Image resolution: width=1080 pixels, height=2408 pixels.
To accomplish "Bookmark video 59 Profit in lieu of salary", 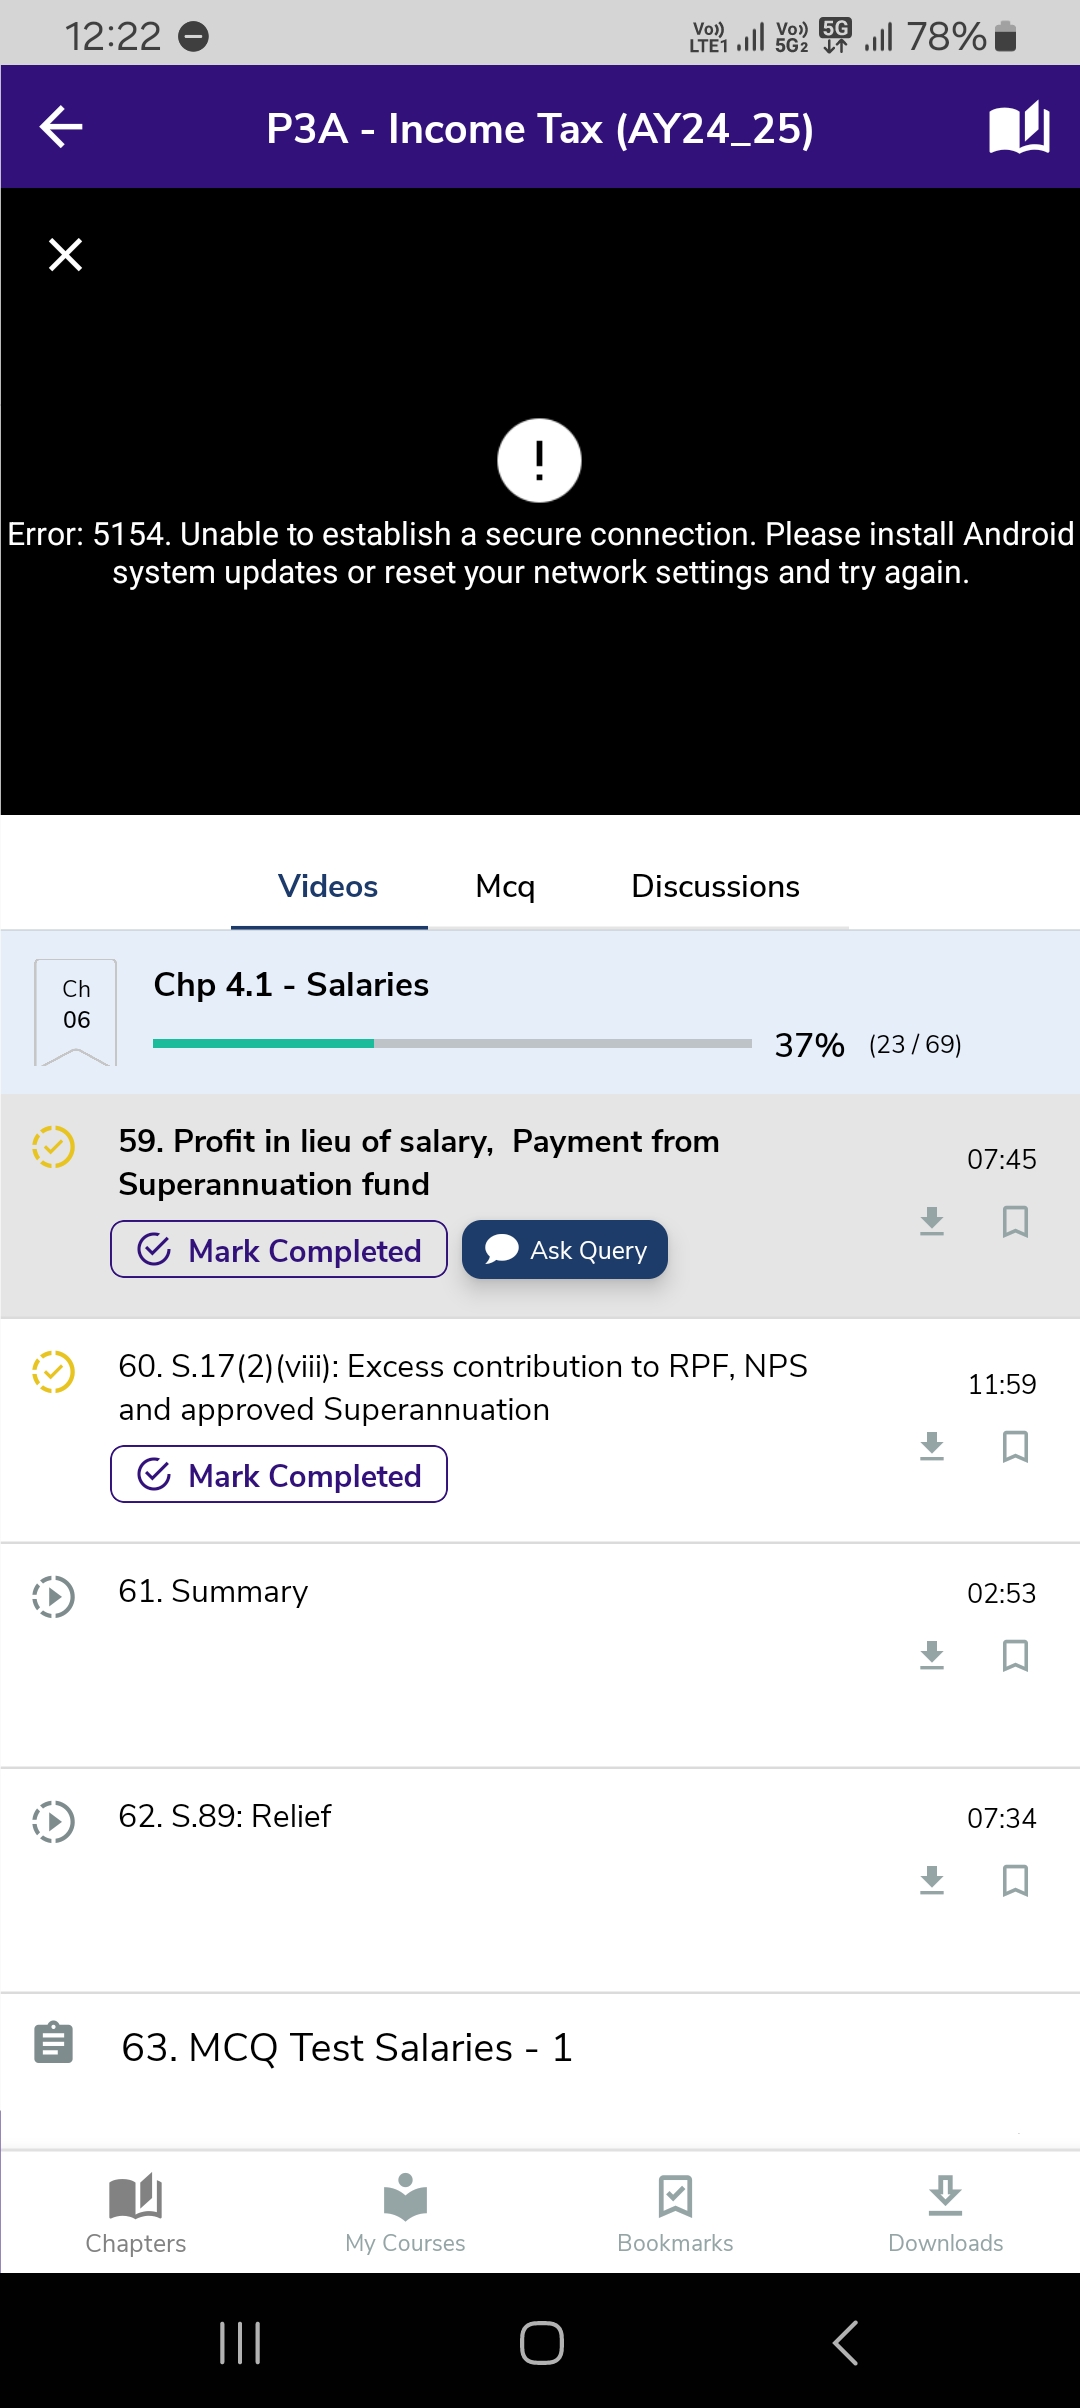I will [x=1015, y=1221].
